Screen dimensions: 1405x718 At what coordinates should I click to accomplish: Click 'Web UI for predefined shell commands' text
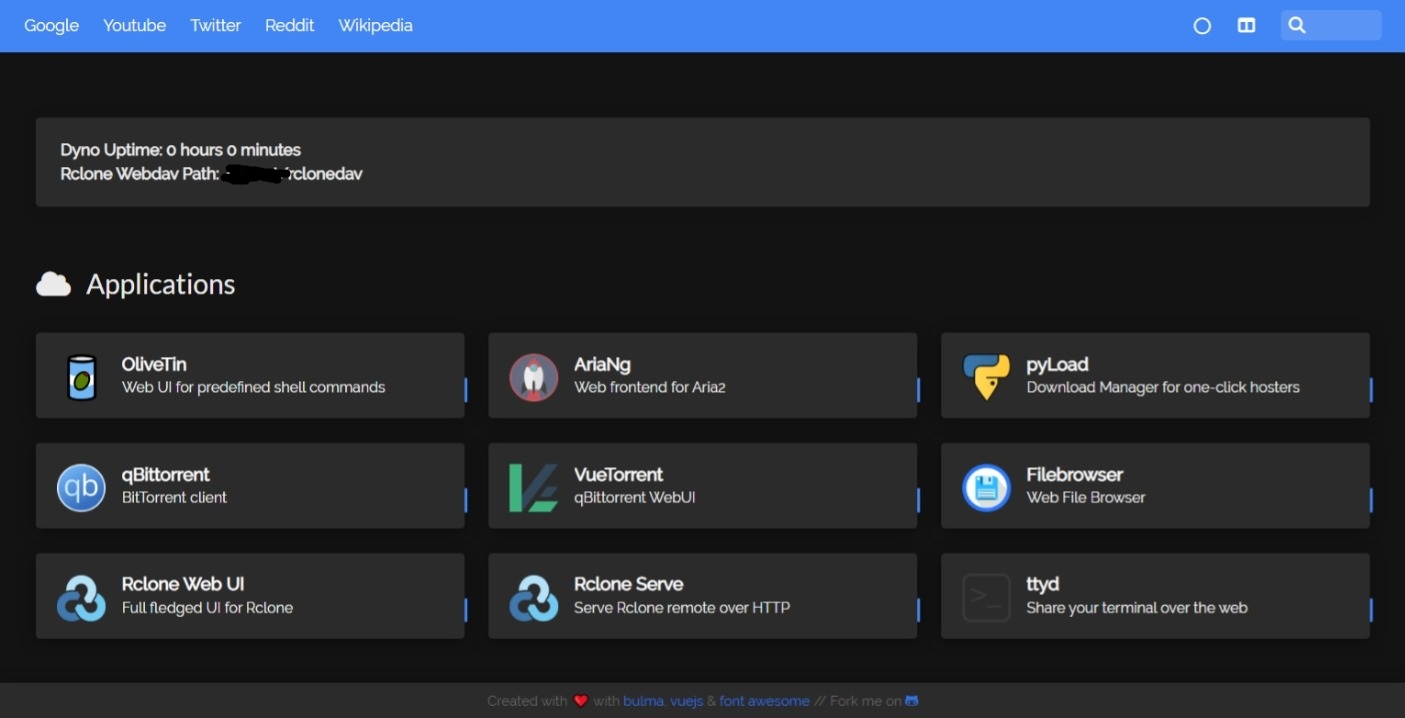(x=253, y=387)
